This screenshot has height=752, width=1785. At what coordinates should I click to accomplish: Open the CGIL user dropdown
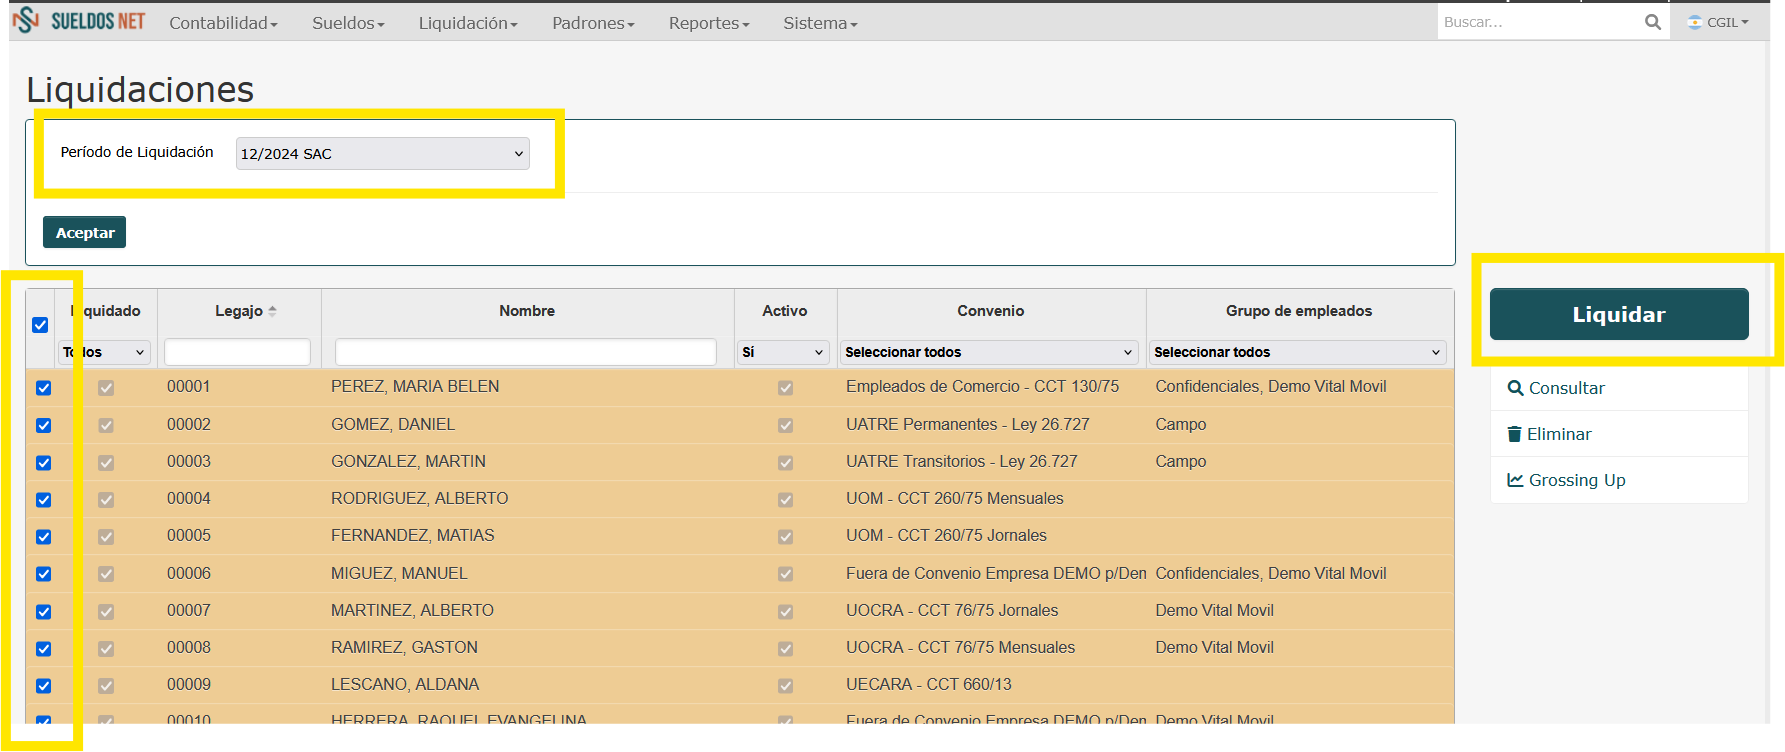coord(1718,22)
